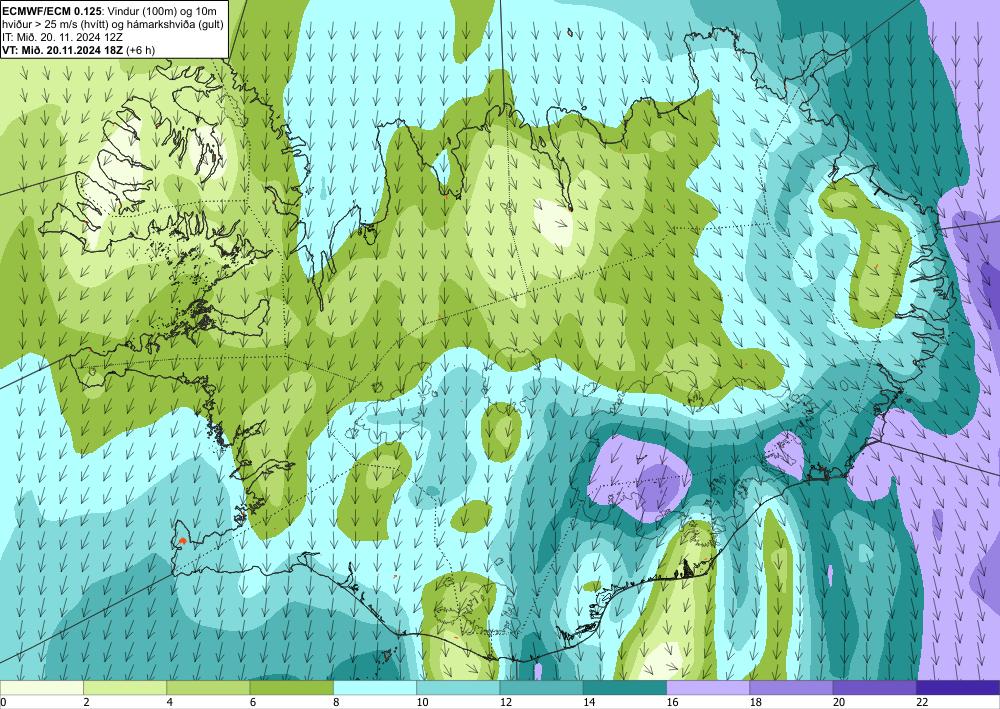Select the violet 20–22 legend swatch
This screenshot has width=1000, height=709.
point(875,688)
